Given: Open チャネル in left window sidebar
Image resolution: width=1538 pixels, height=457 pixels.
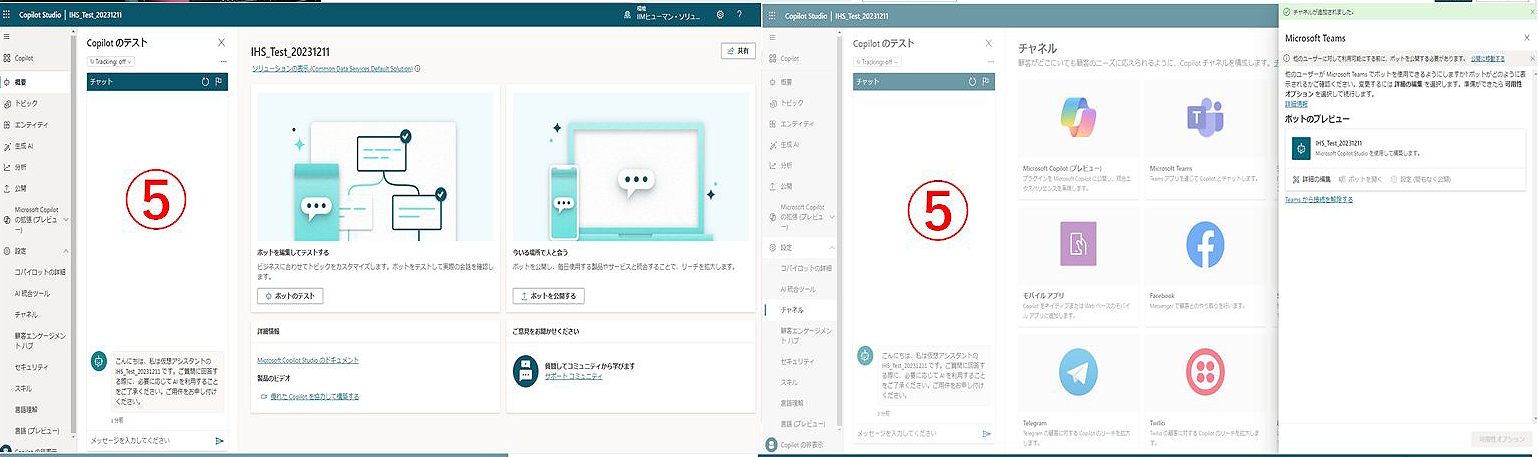Looking at the screenshot, I should pyautogui.click(x=27, y=315).
